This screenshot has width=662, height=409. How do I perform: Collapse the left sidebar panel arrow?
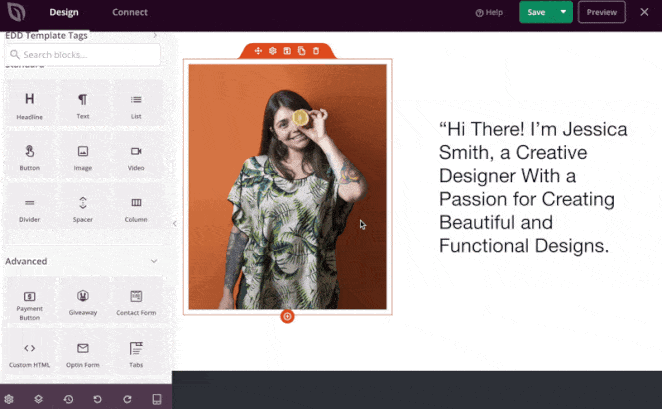(175, 224)
